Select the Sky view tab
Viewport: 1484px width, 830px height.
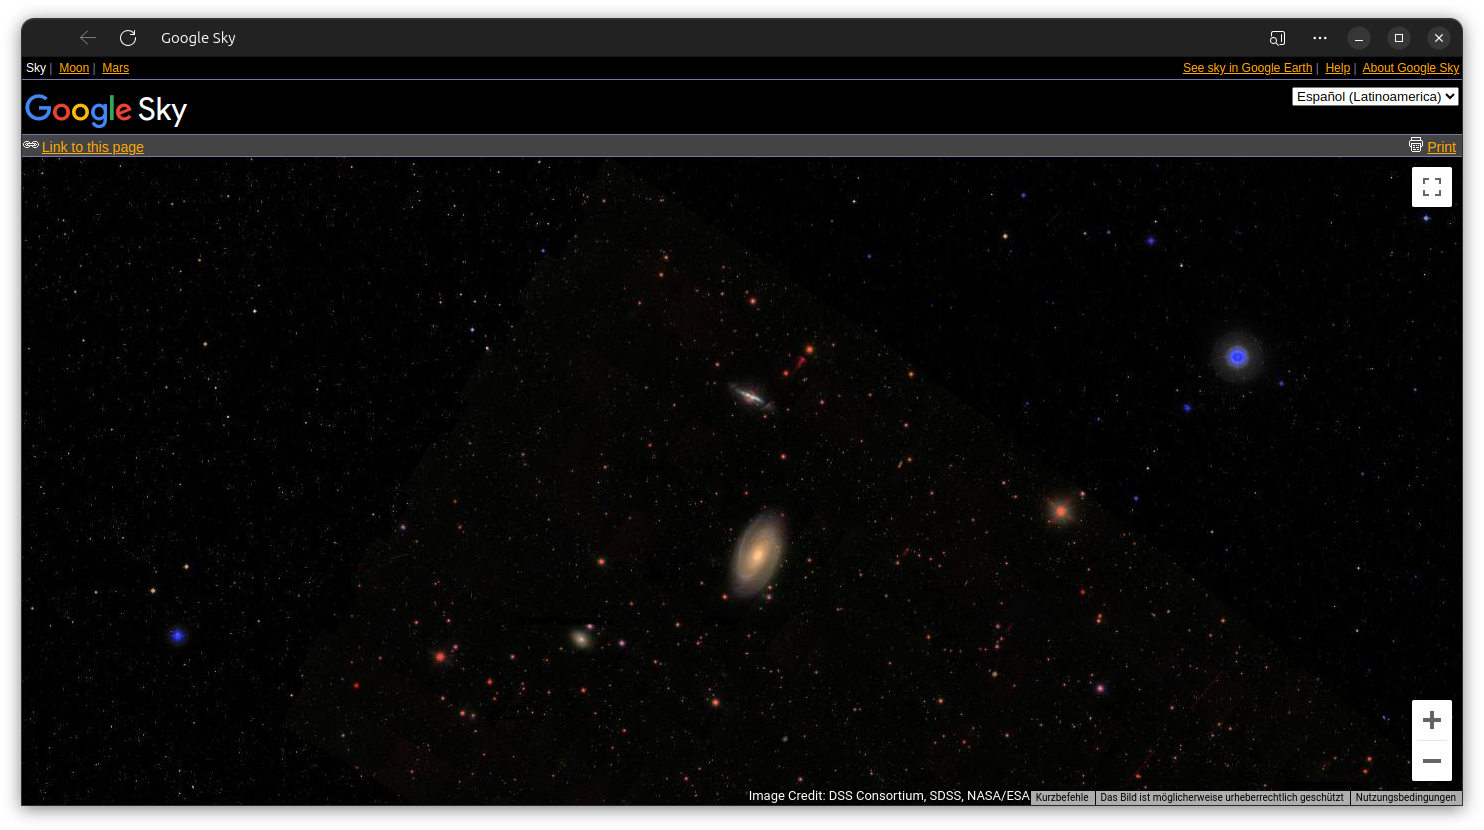36,68
